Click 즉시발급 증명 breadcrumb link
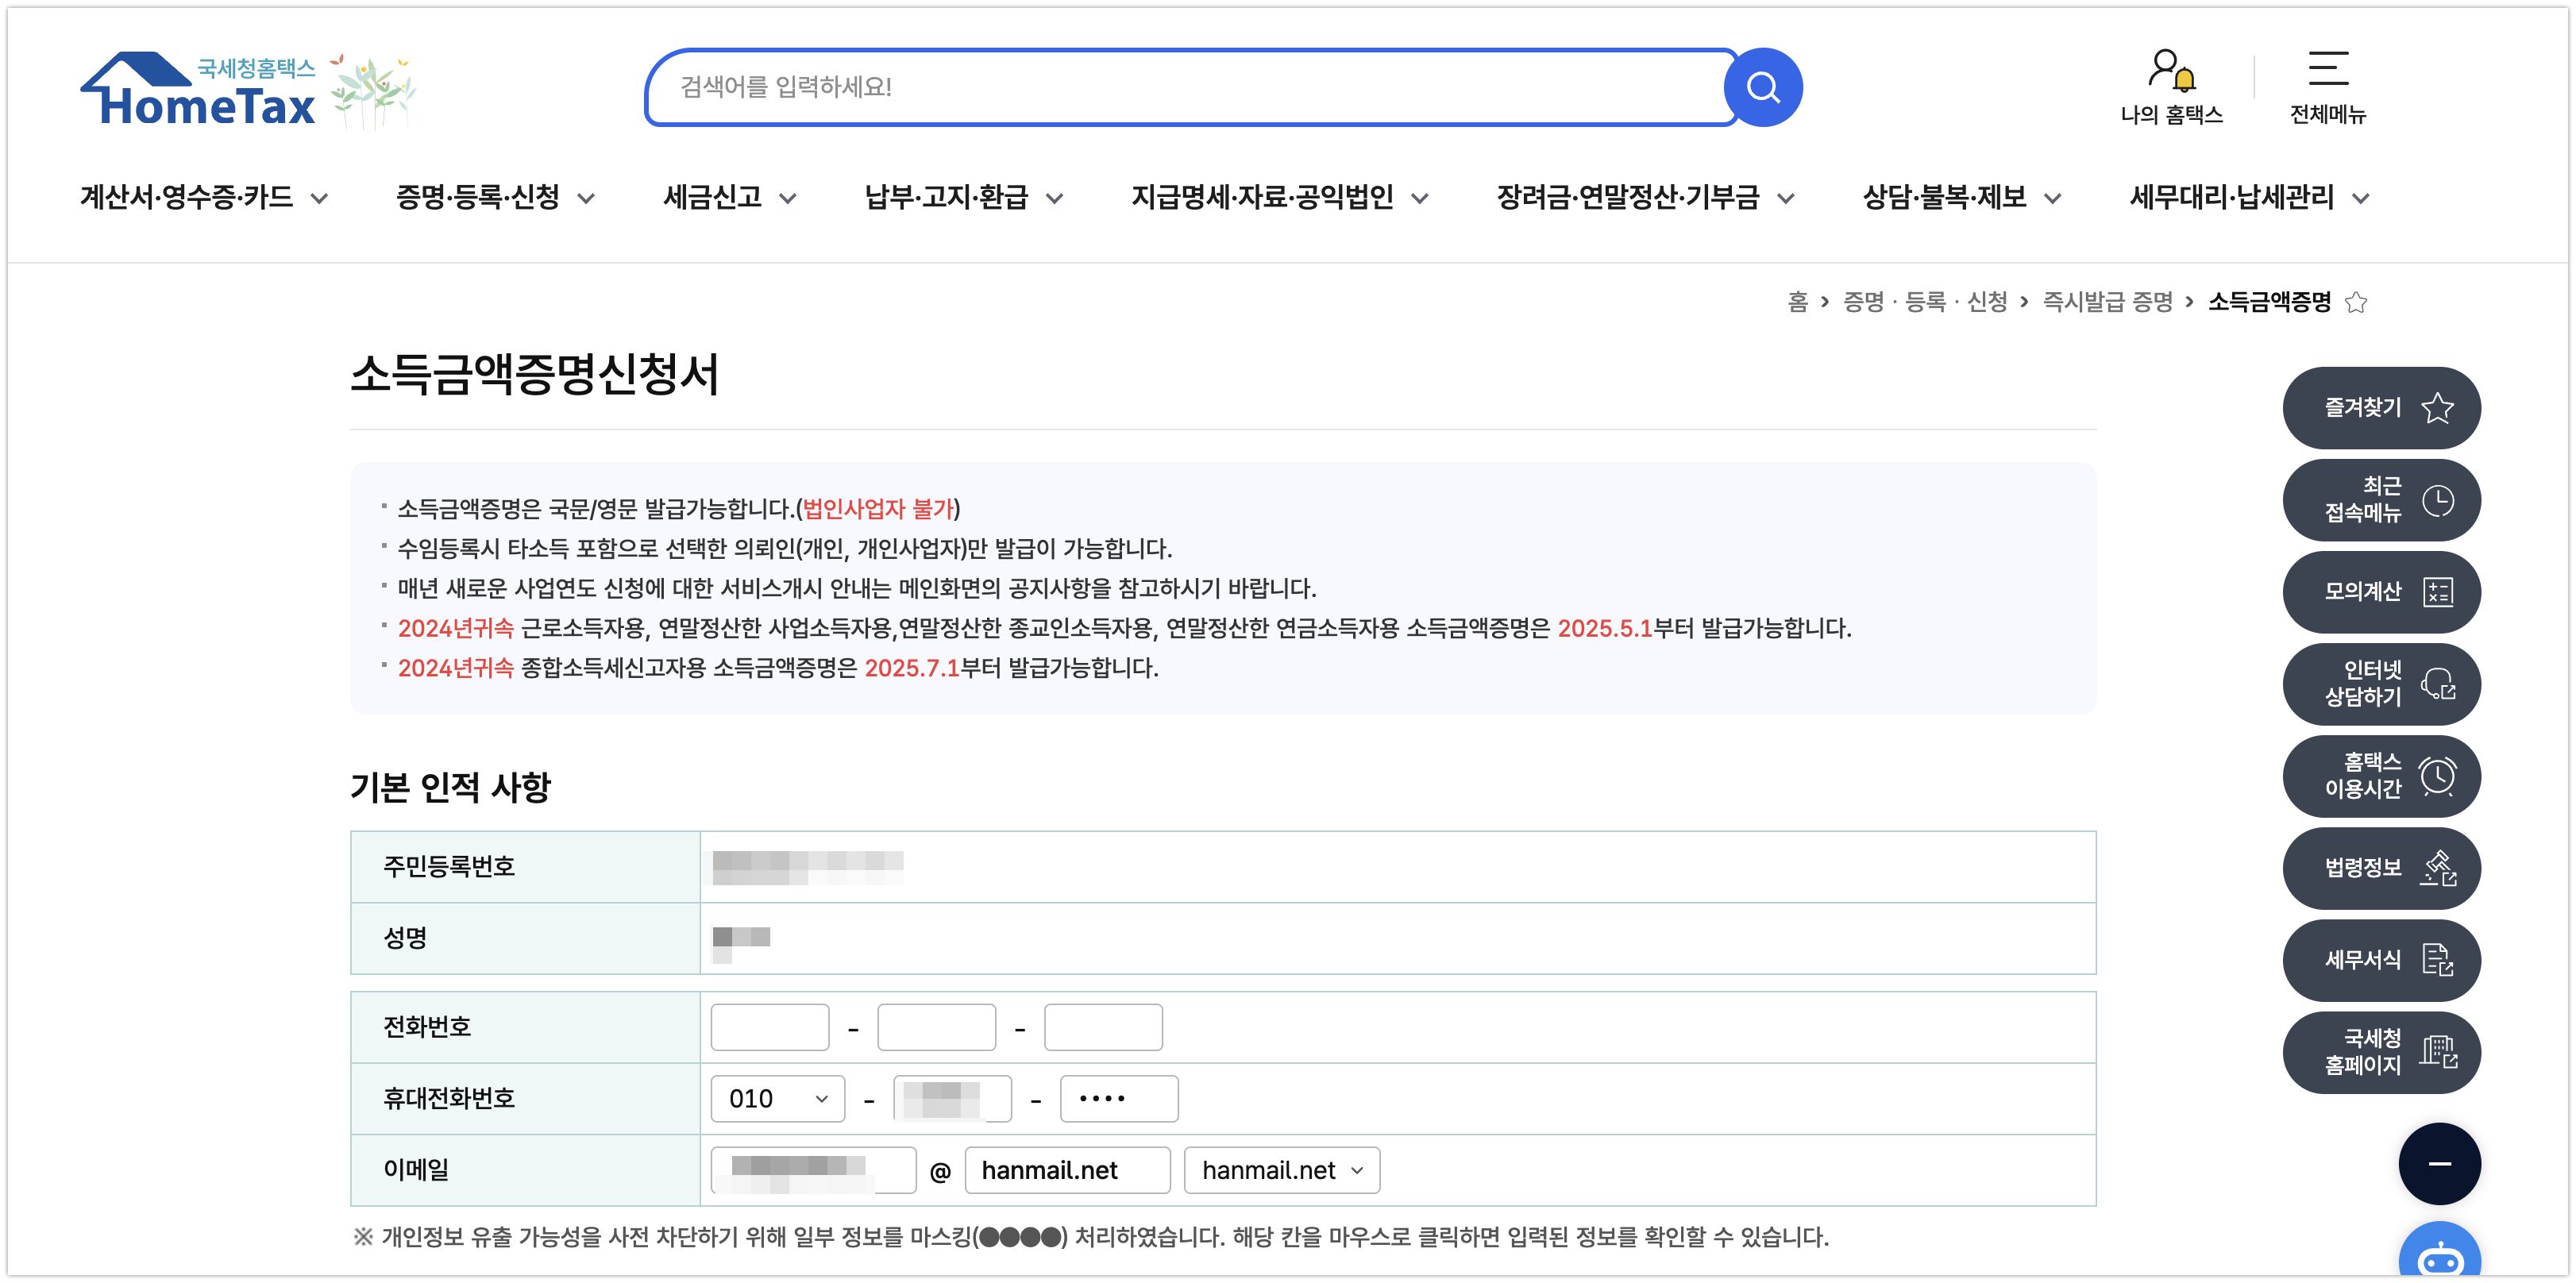This screenshot has height=1283, width=2576. [2107, 302]
